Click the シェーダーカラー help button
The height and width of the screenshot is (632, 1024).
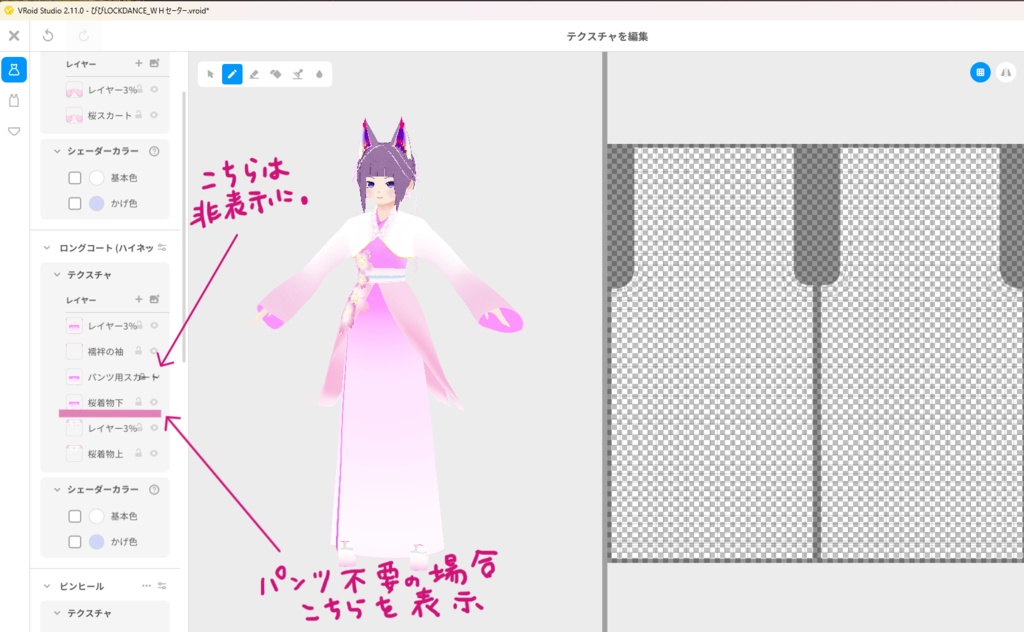coord(154,489)
